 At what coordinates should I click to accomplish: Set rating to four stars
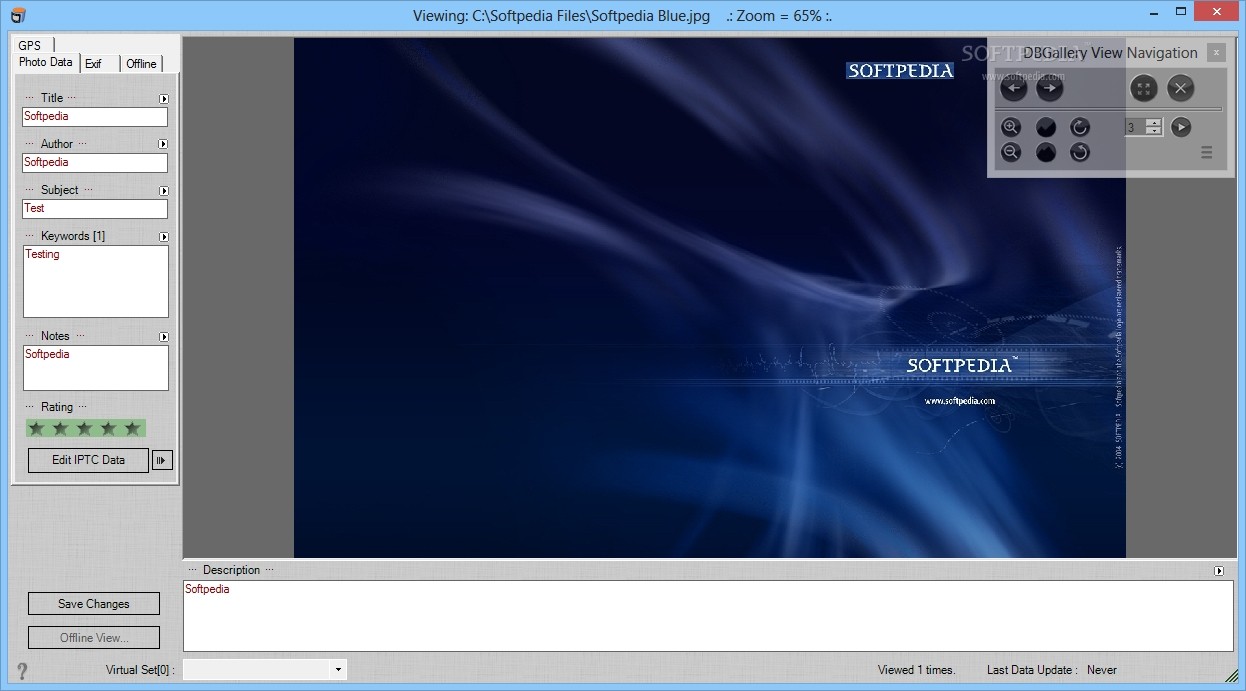(x=109, y=429)
